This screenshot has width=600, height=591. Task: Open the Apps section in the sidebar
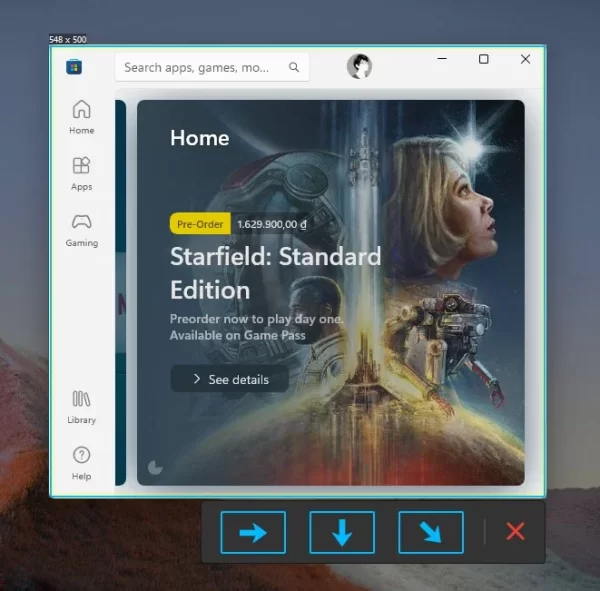pos(82,174)
